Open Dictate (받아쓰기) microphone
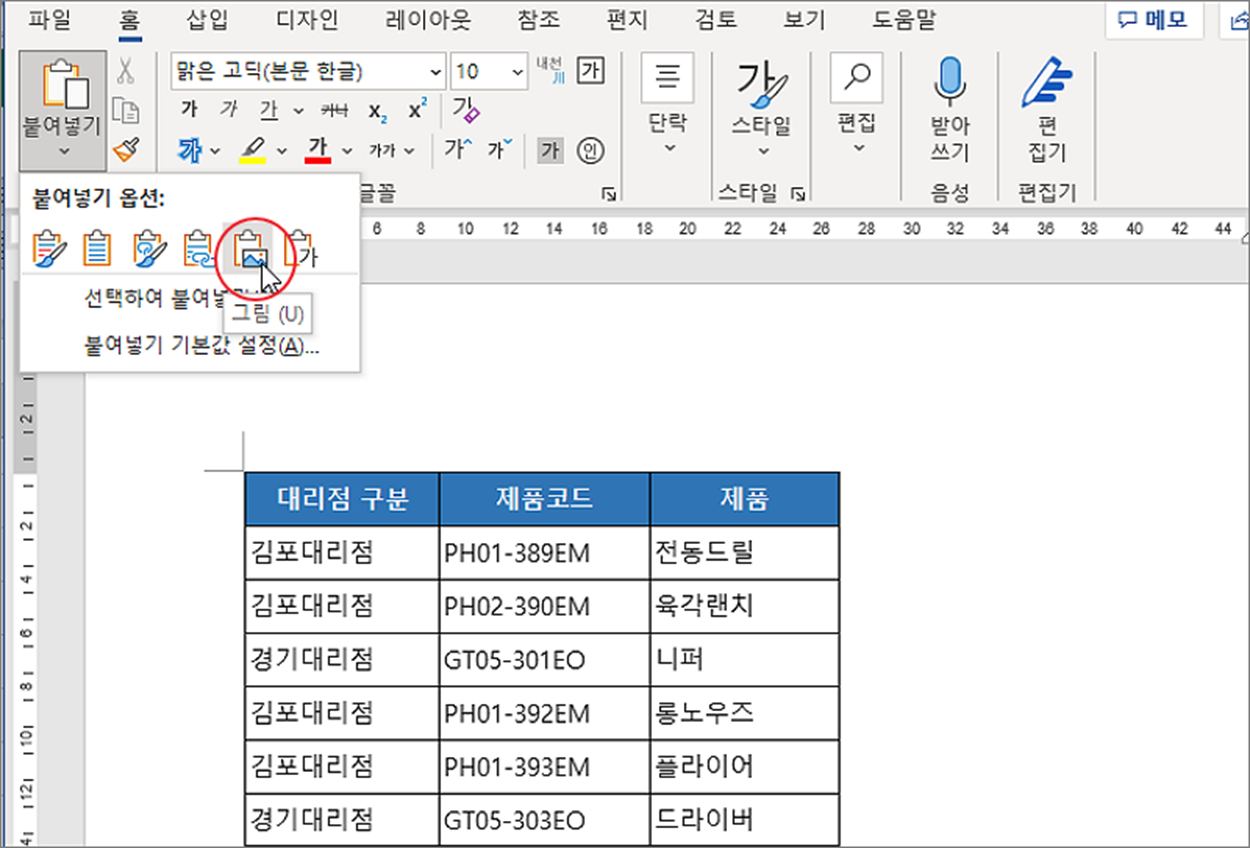Viewport: 1250px width, 848px height. 951,81
